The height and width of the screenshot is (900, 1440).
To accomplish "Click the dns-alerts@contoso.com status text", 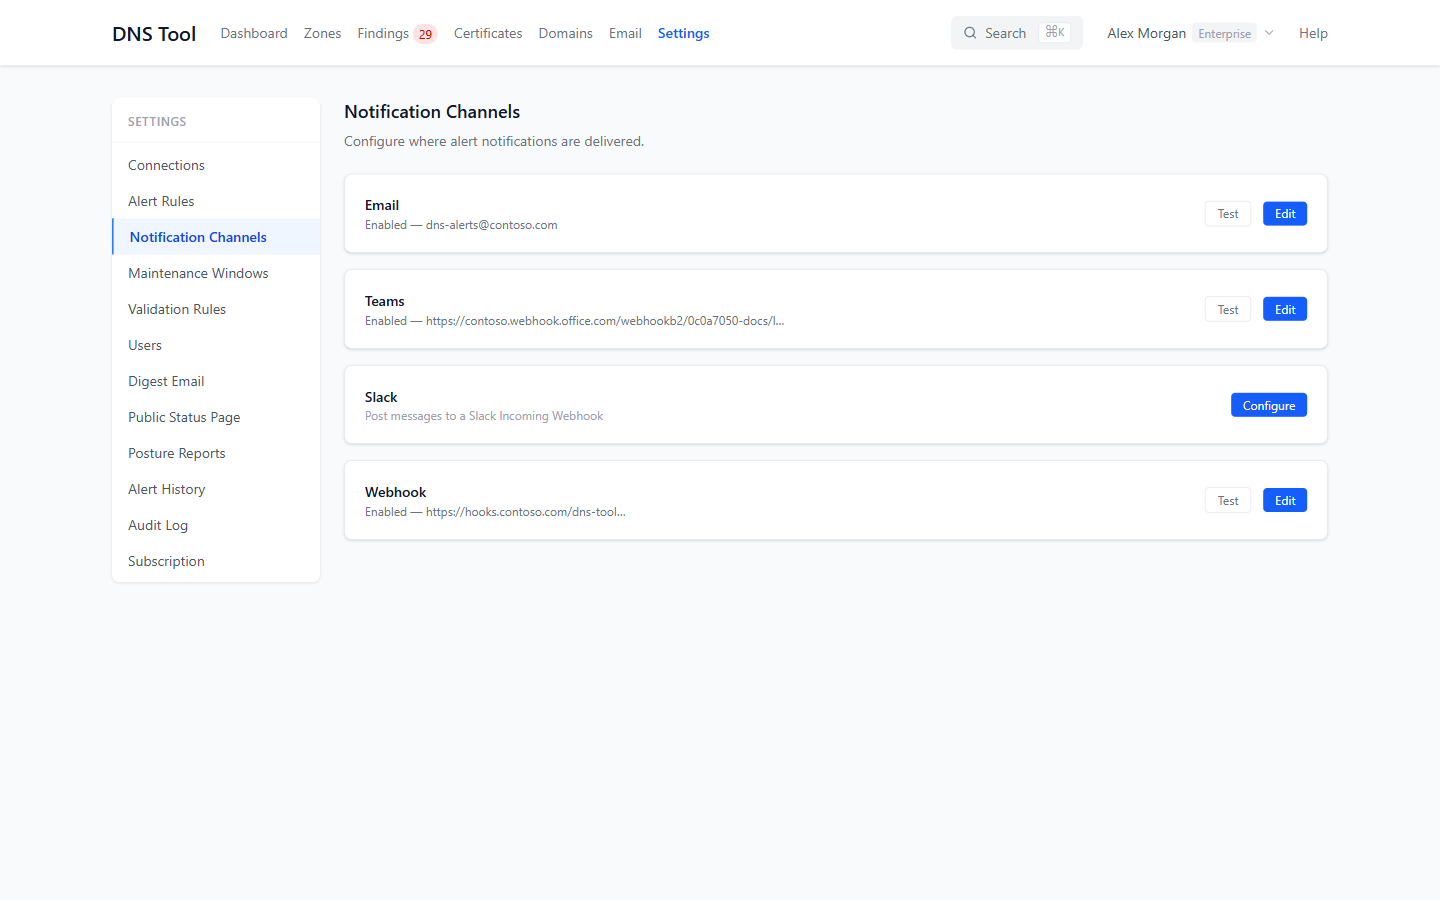I will coord(461,225).
